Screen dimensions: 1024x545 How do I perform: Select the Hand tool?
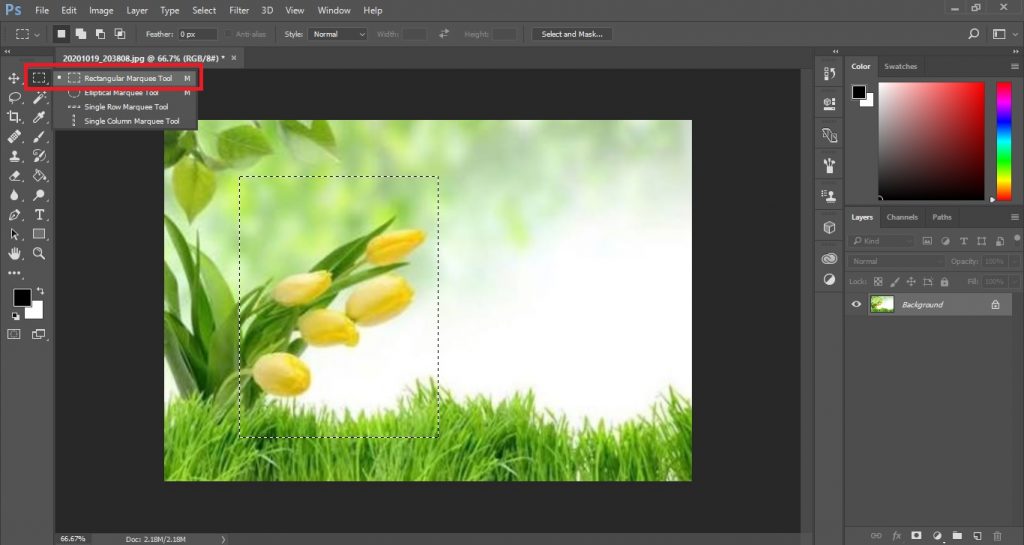[x=14, y=253]
